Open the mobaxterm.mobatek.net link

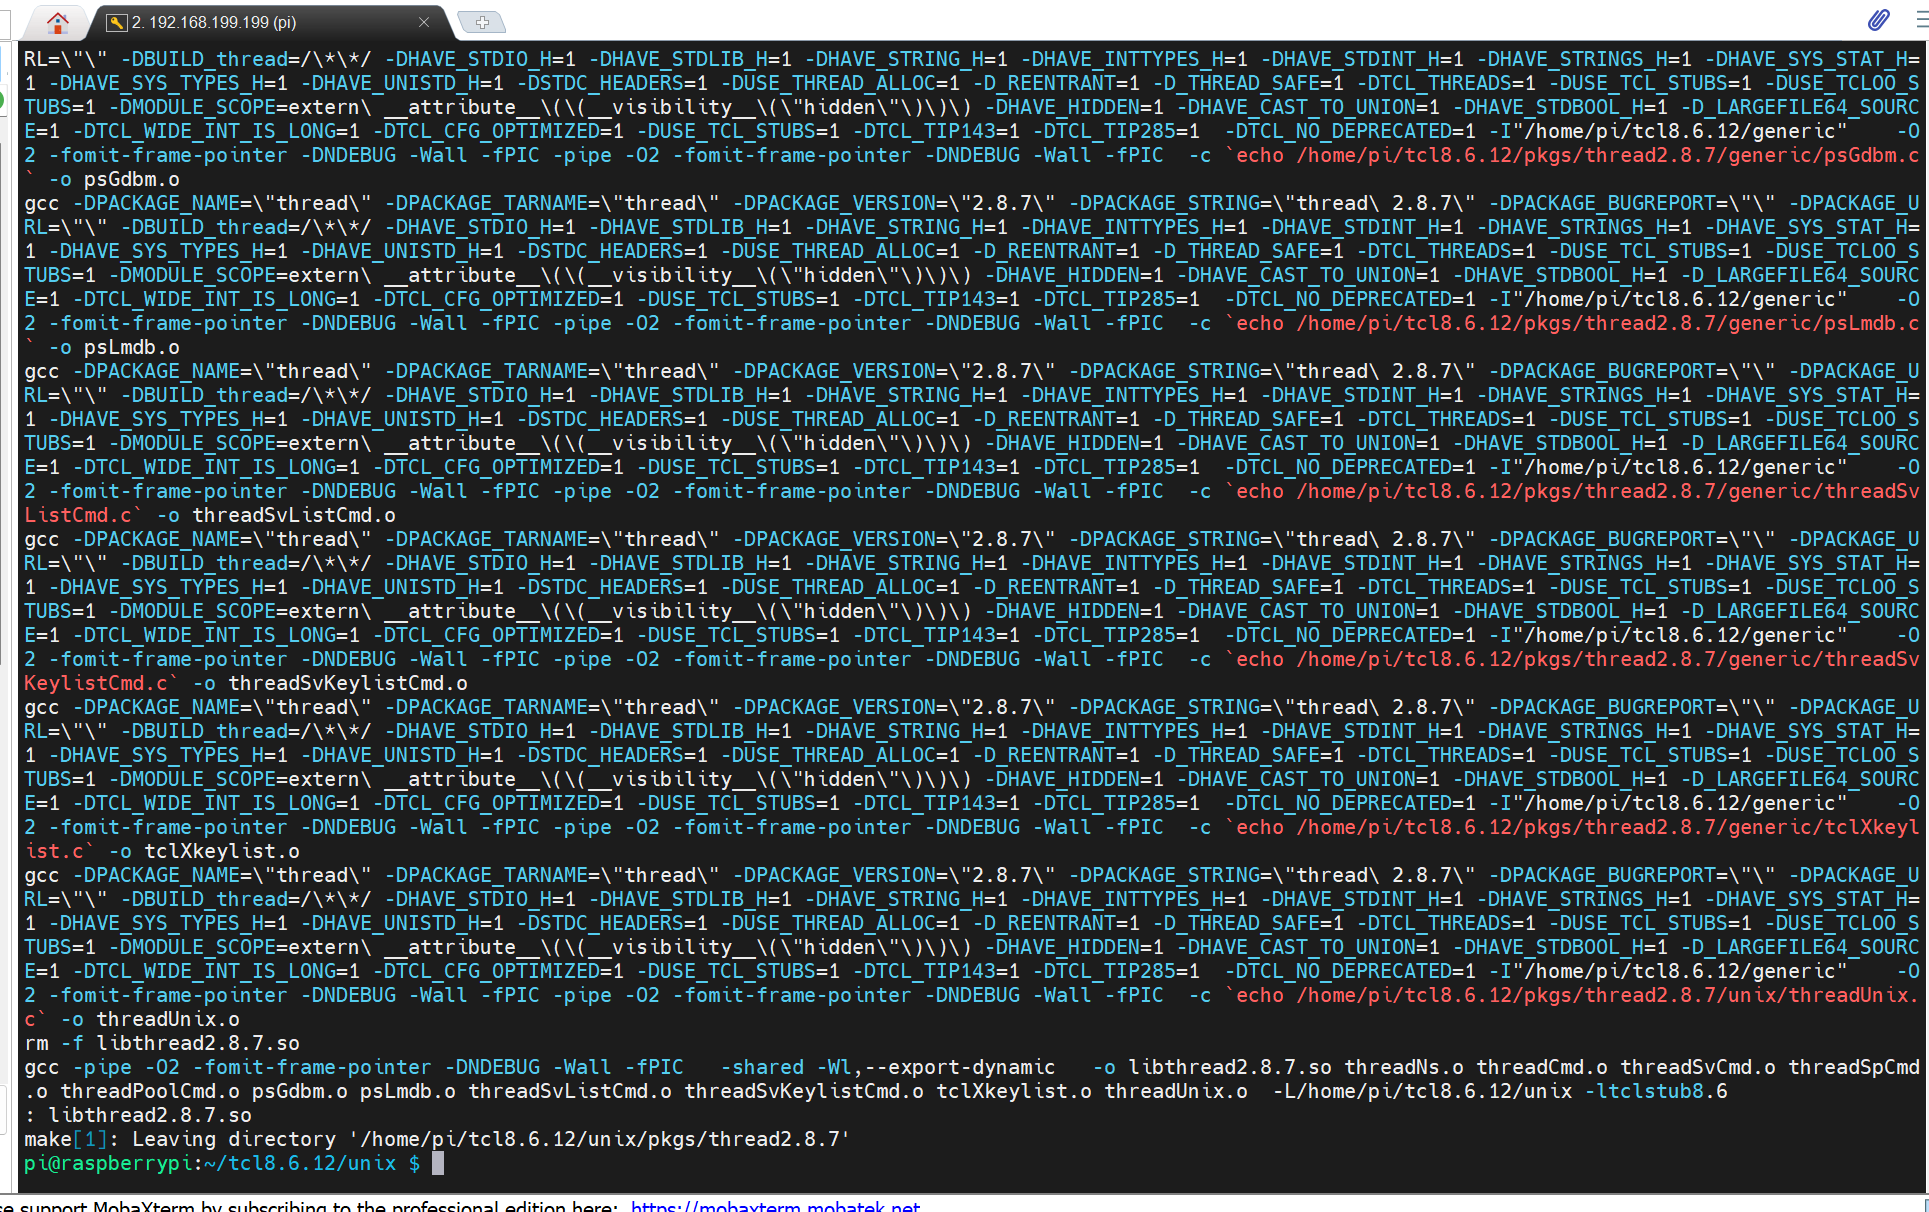[x=775, y=1206]
